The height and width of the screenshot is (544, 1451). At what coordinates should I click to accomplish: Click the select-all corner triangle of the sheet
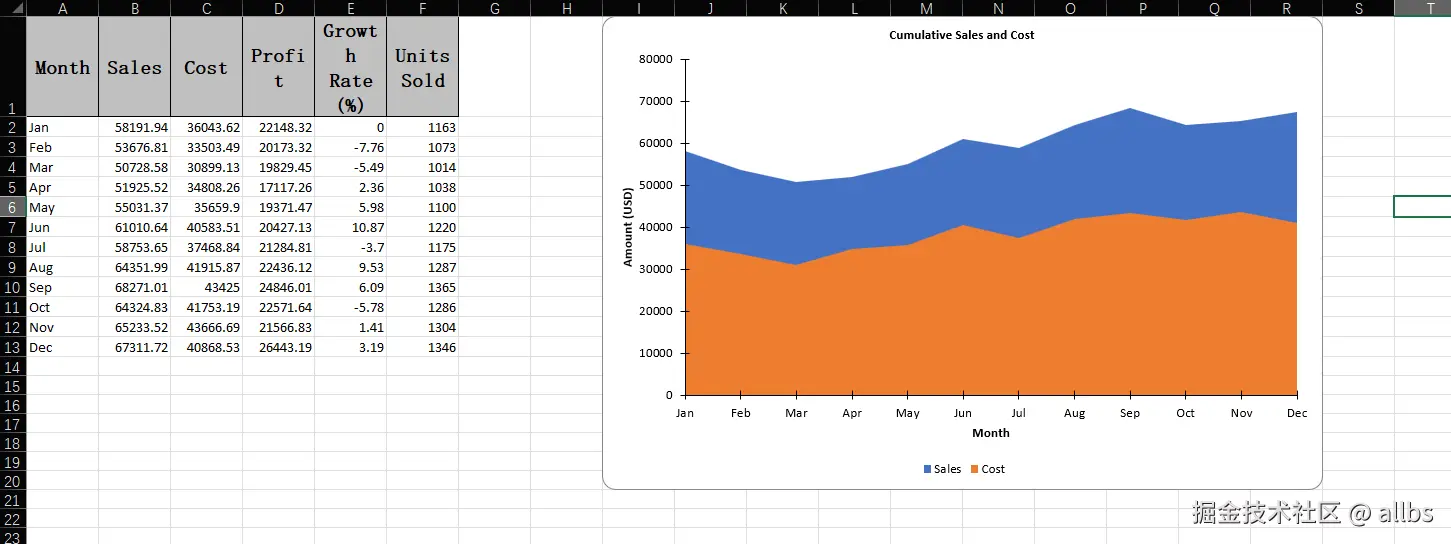pos(13,8)
